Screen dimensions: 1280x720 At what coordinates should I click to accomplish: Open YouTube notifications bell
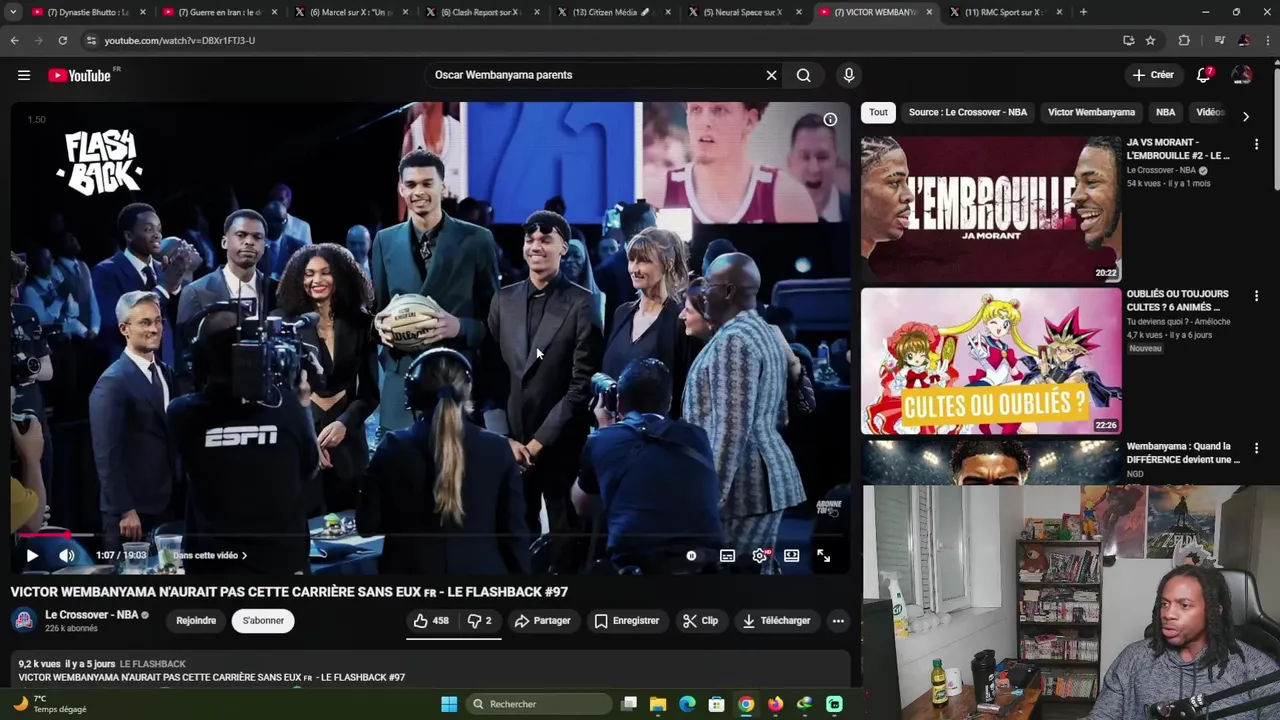click(x=1204, y=75)
